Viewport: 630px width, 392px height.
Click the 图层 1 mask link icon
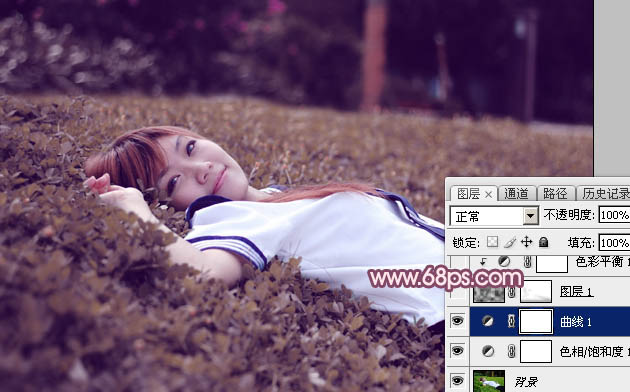[511, 292]
